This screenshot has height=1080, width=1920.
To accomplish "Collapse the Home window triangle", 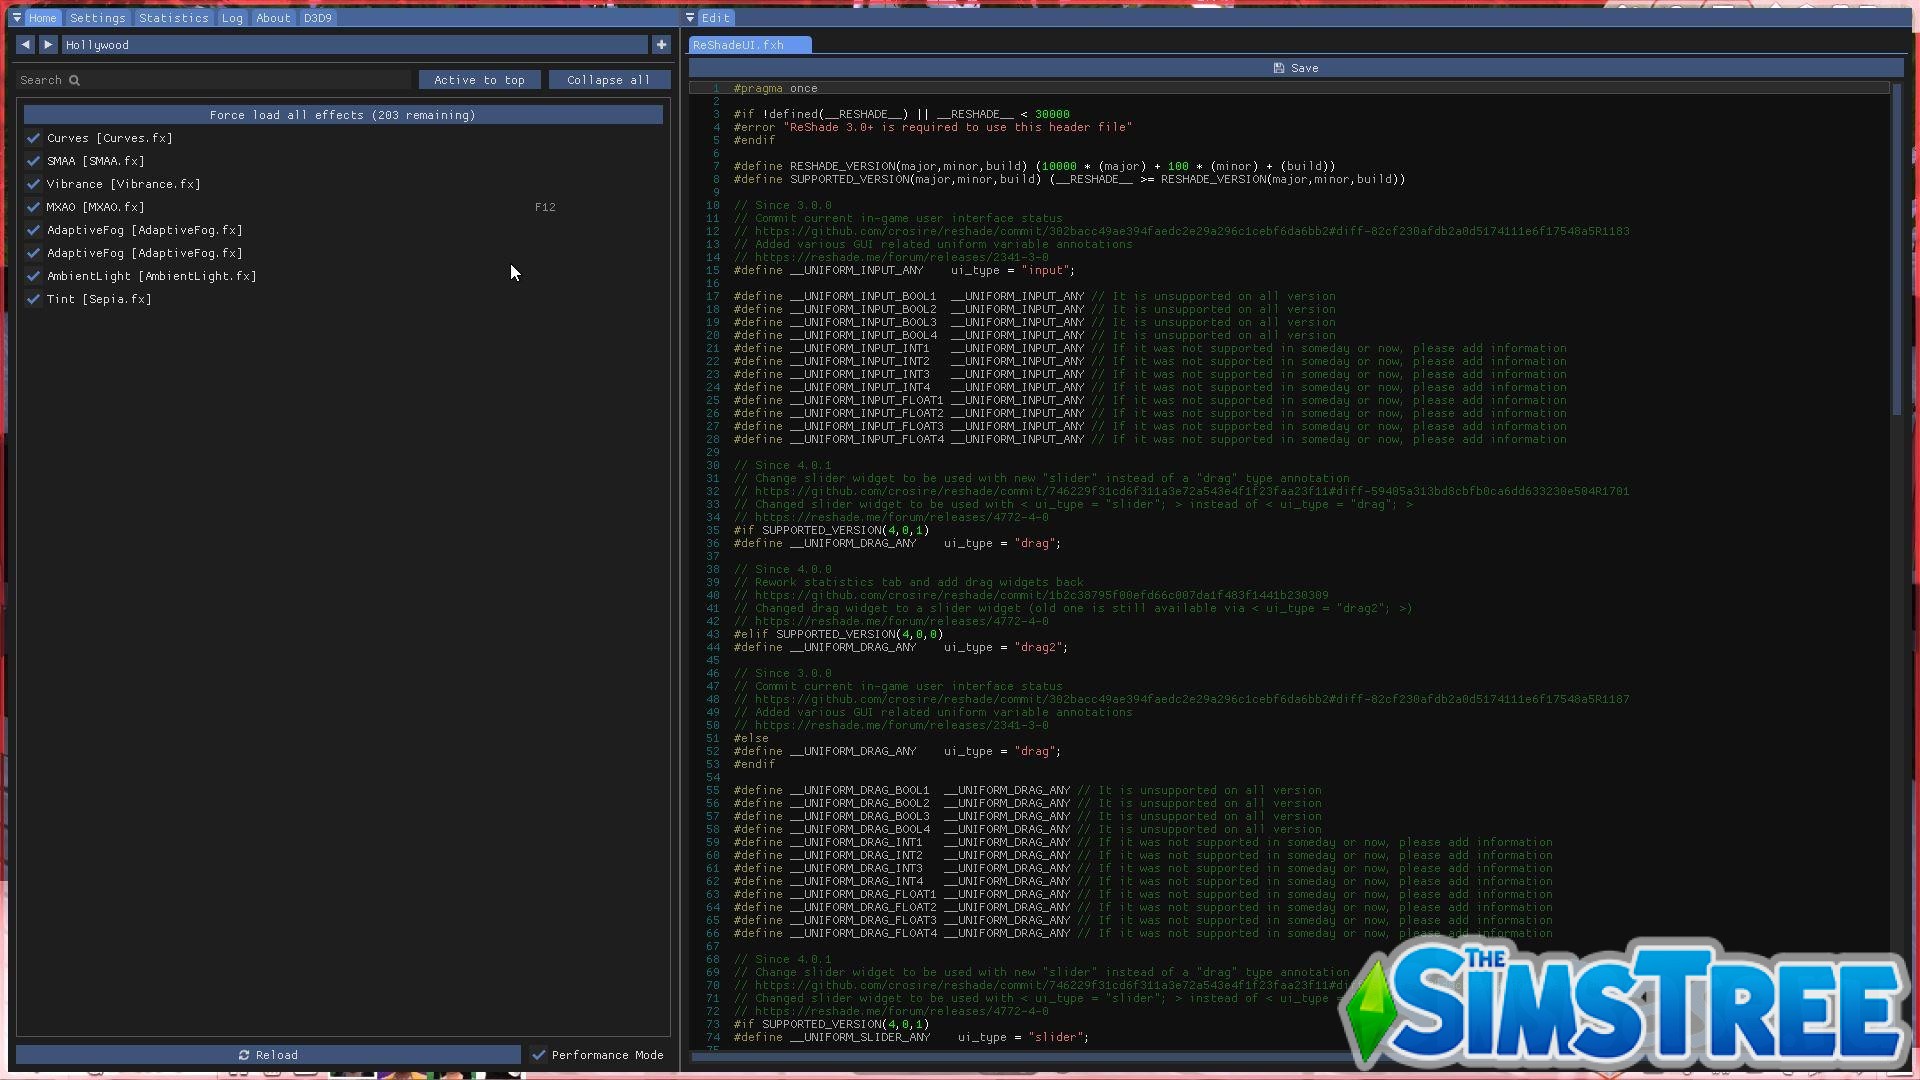I will tap(17, 18).
